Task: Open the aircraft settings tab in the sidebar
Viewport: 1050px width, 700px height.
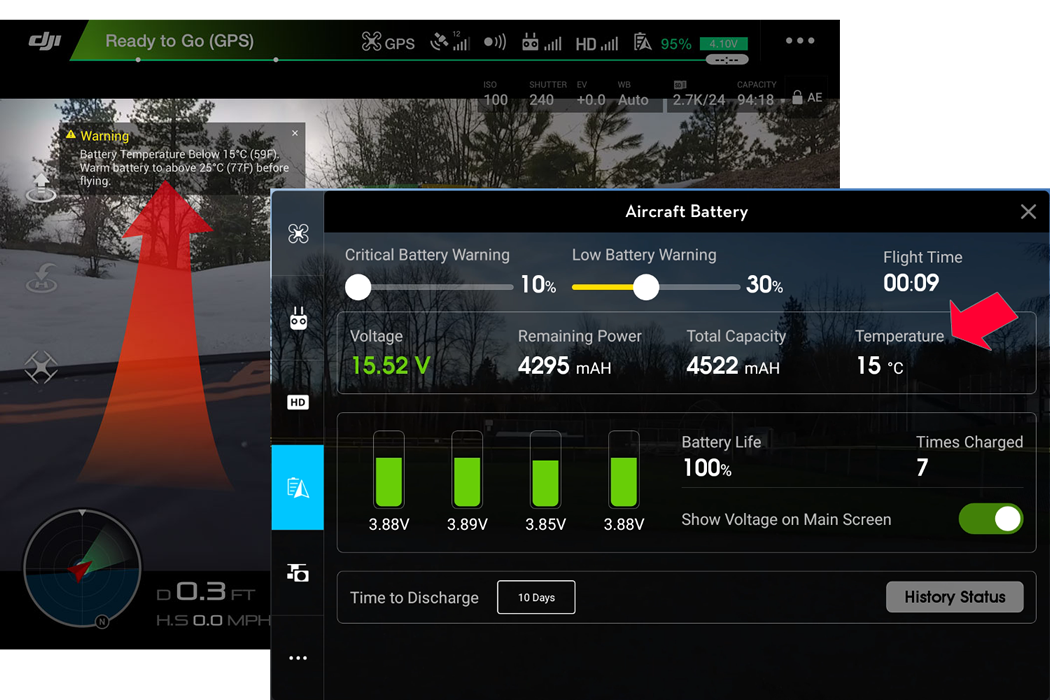Action: tap(298, 233)
